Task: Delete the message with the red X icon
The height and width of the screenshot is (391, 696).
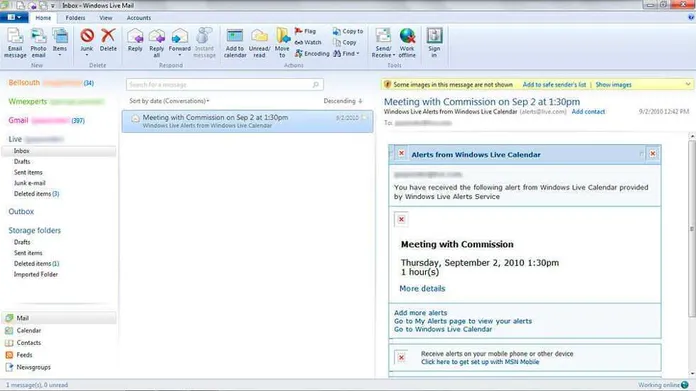Action: pyautogui.click(x=108, y=36)
